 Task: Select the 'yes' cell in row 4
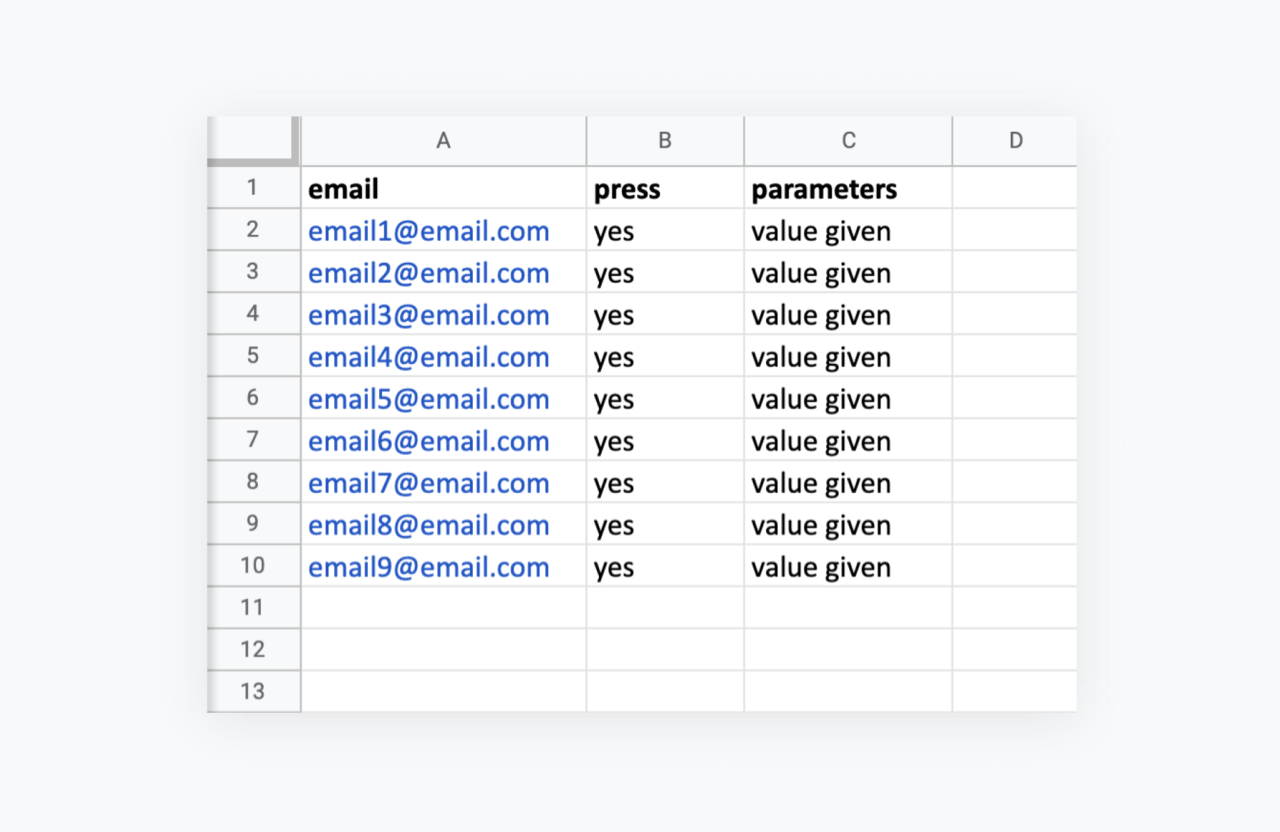pos(665,314)
